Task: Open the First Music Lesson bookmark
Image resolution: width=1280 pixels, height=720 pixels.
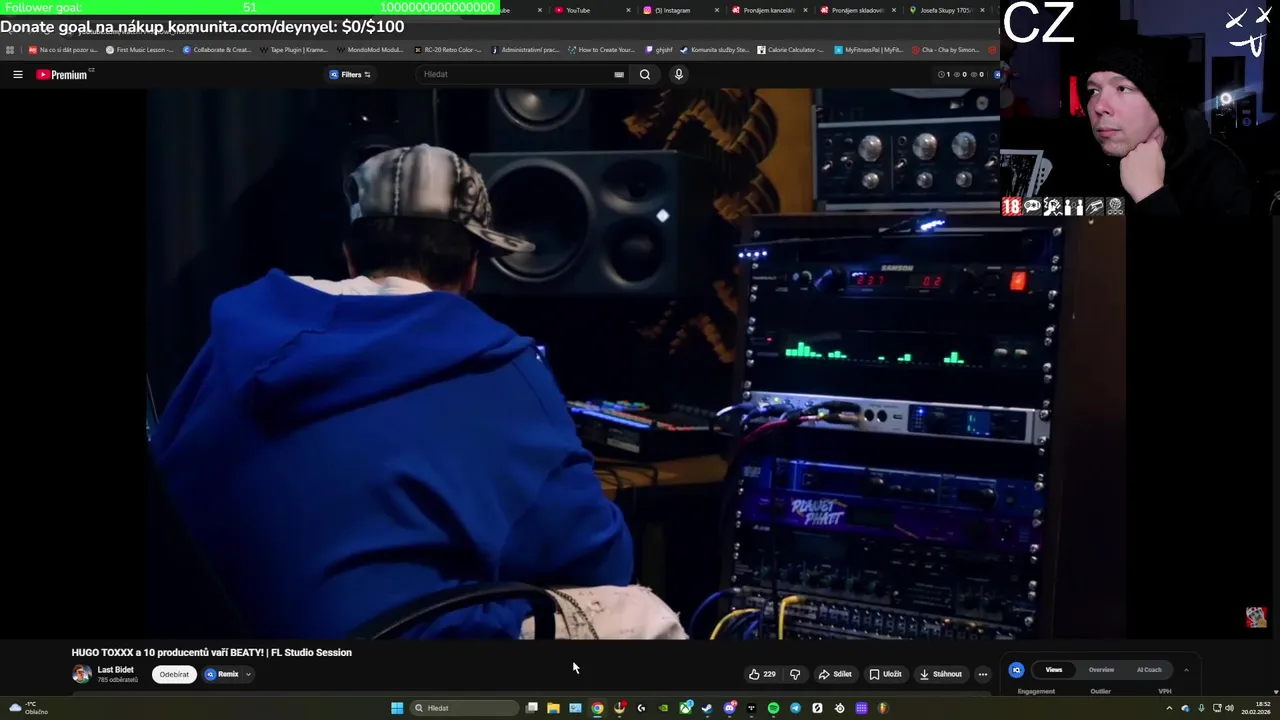Action: pos(139,49)
